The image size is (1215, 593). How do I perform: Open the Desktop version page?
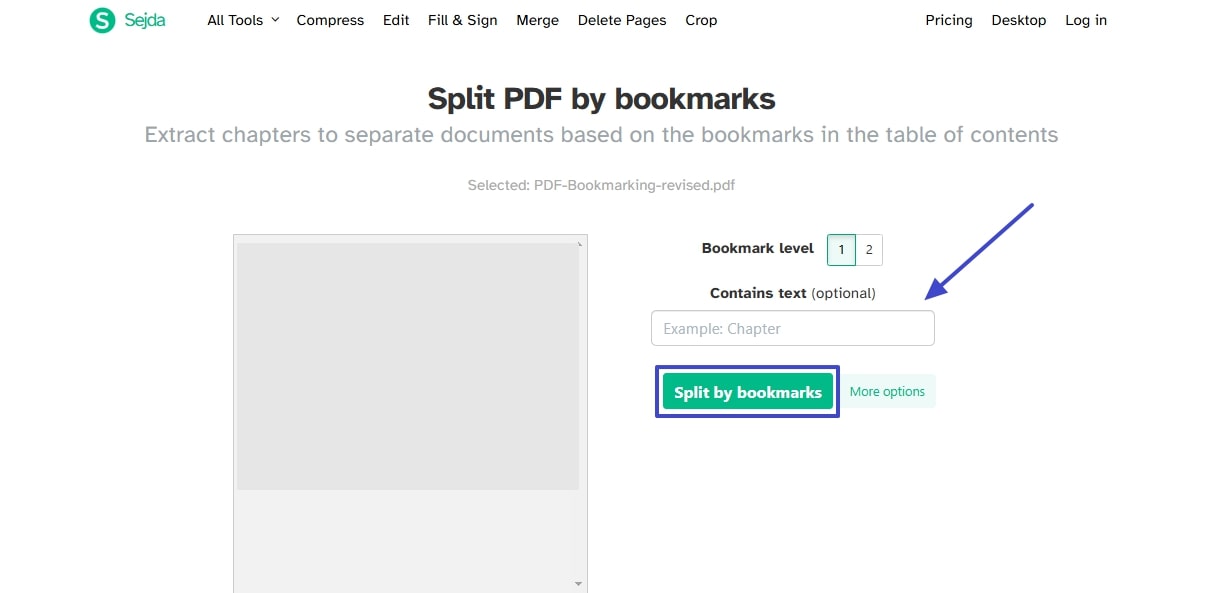1018,20
